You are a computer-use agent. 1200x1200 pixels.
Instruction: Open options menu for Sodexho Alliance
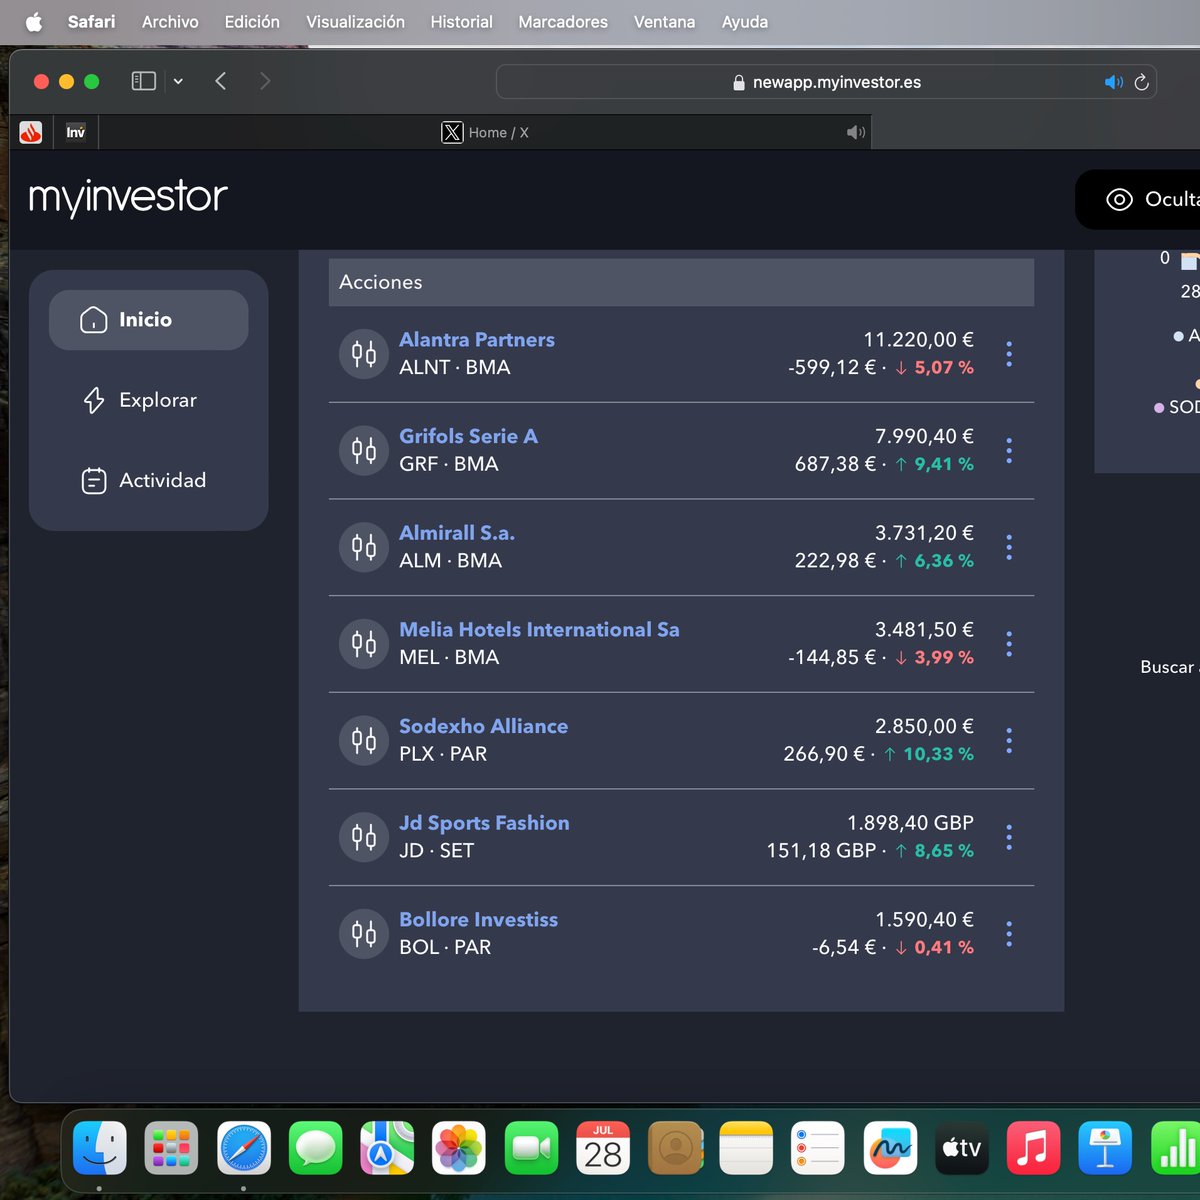tap(1009, 741)
